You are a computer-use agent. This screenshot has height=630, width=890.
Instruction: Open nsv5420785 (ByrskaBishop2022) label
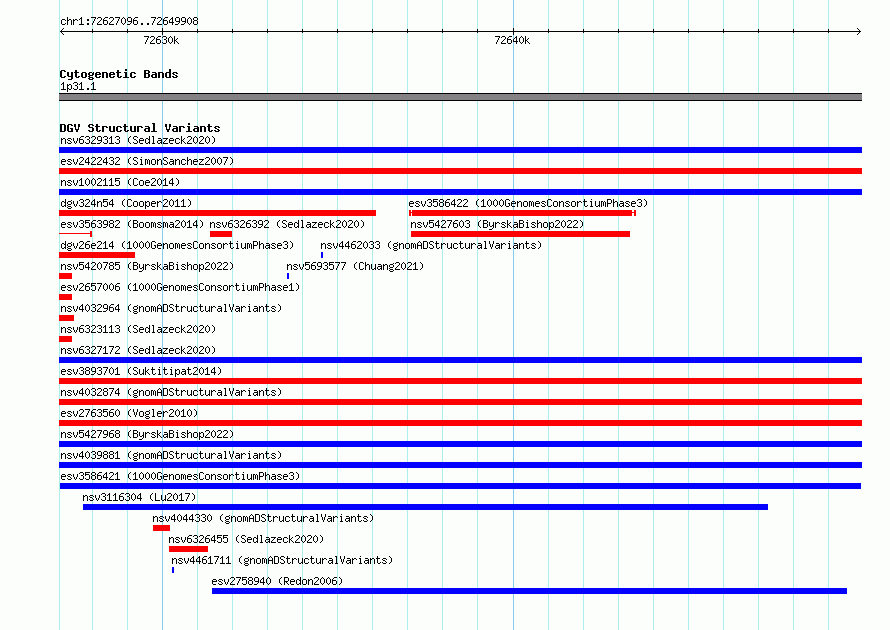point(147,266)
